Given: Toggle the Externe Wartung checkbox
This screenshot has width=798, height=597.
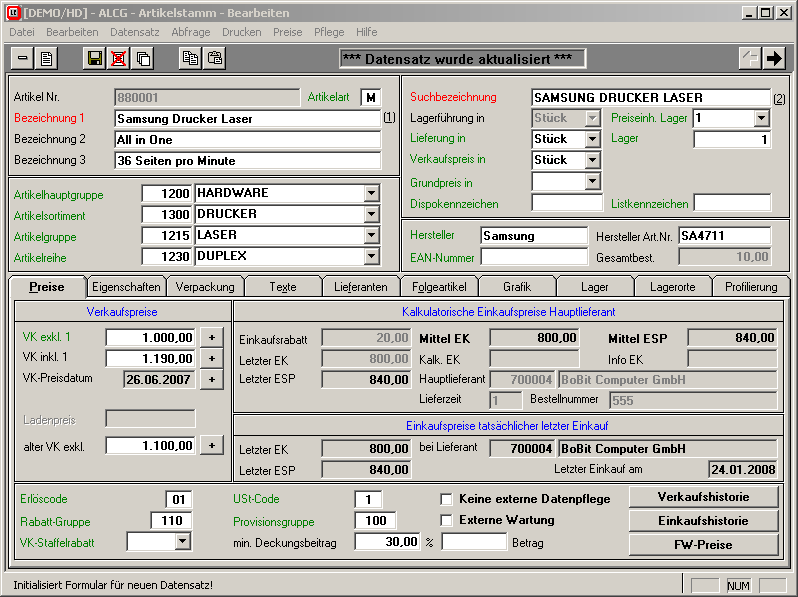Looking at the screenshot, I should (x=447, y=520).
